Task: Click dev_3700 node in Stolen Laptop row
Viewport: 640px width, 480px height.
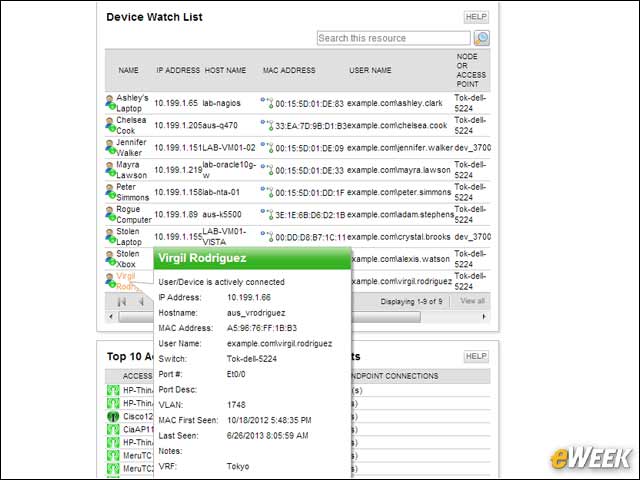Action: point(473,236)
